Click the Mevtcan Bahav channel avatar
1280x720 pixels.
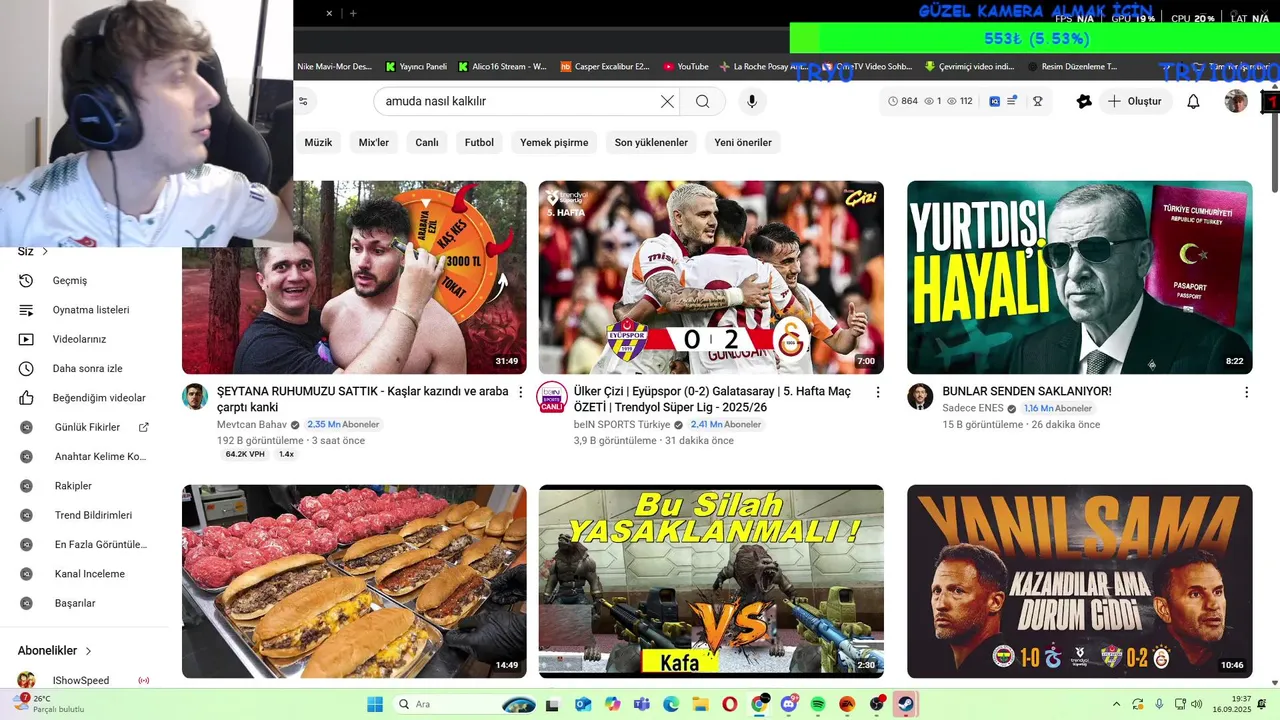(x=195, y=396)
